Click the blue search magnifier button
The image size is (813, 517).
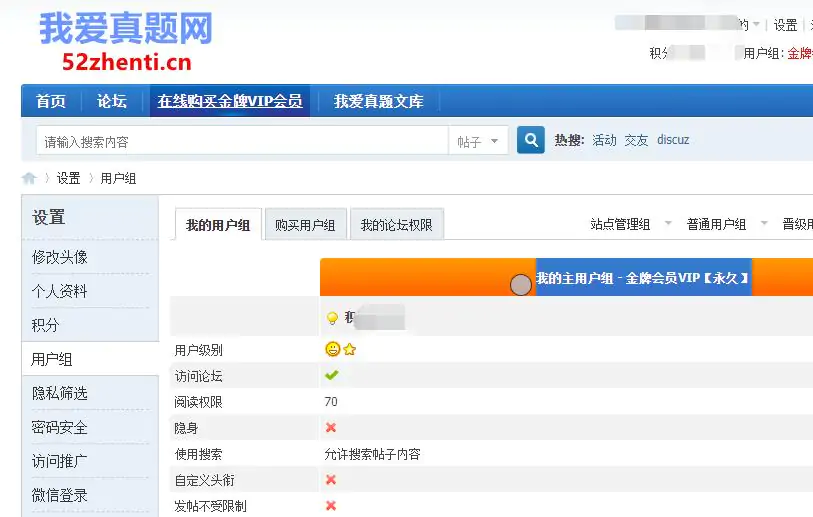click(x=530, y=140)
